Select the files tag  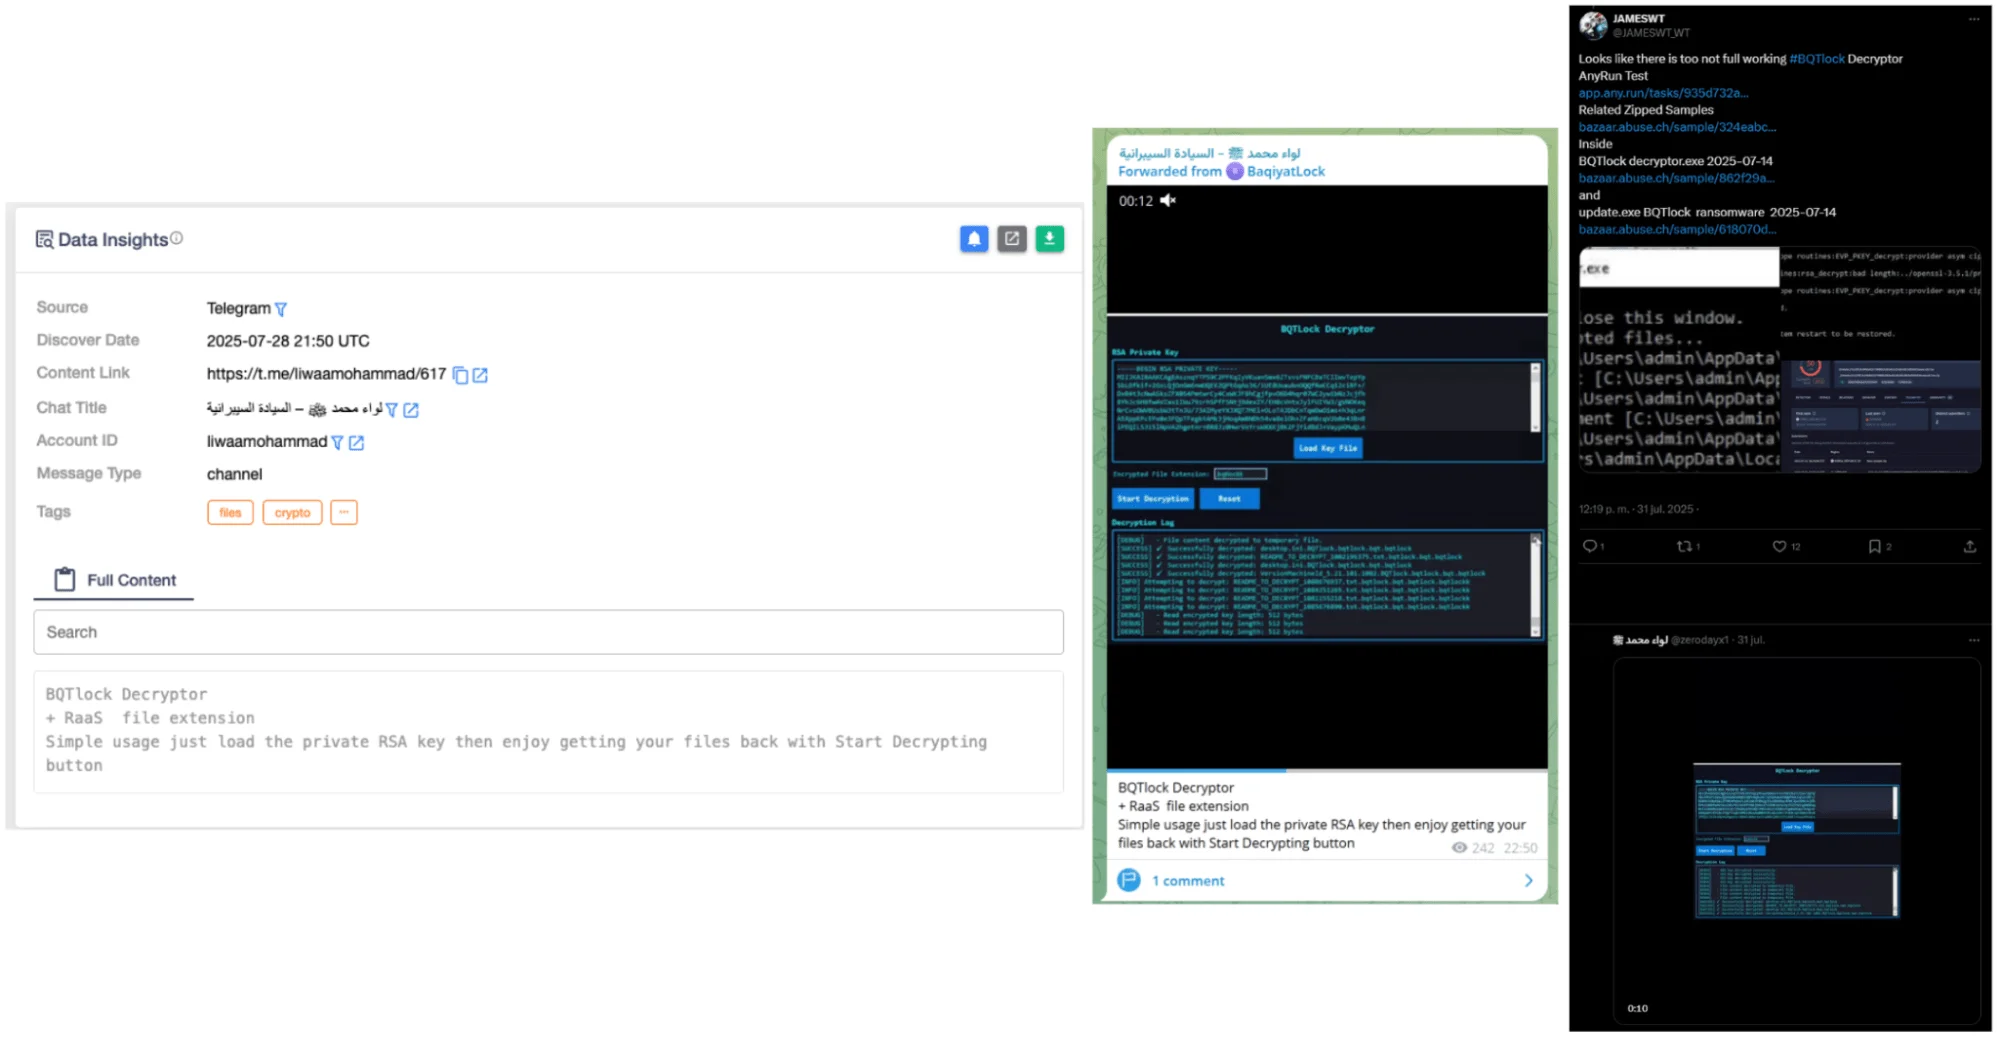click(x=230, y=512)
